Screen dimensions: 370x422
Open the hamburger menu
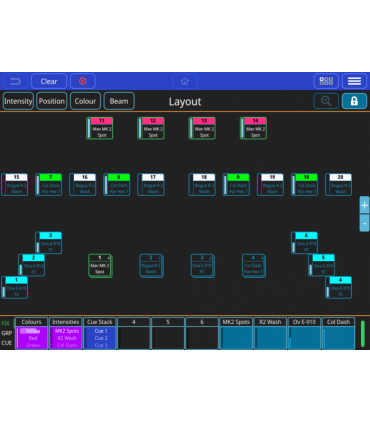(354, 81)
